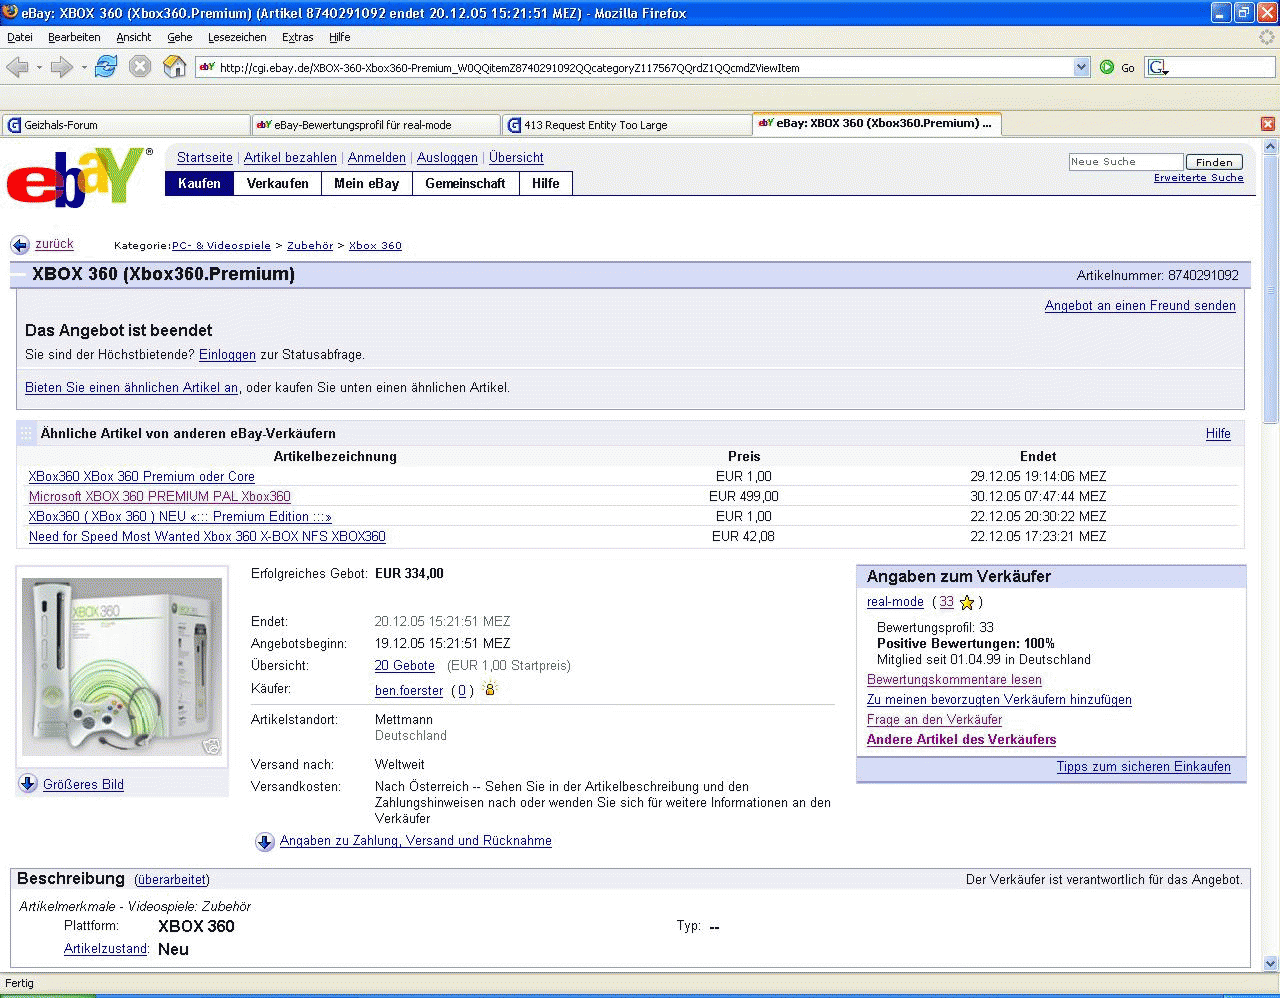1280x998 pixels.
Task: Click the Firefox Back arrow button
Action: click(17, 67)
